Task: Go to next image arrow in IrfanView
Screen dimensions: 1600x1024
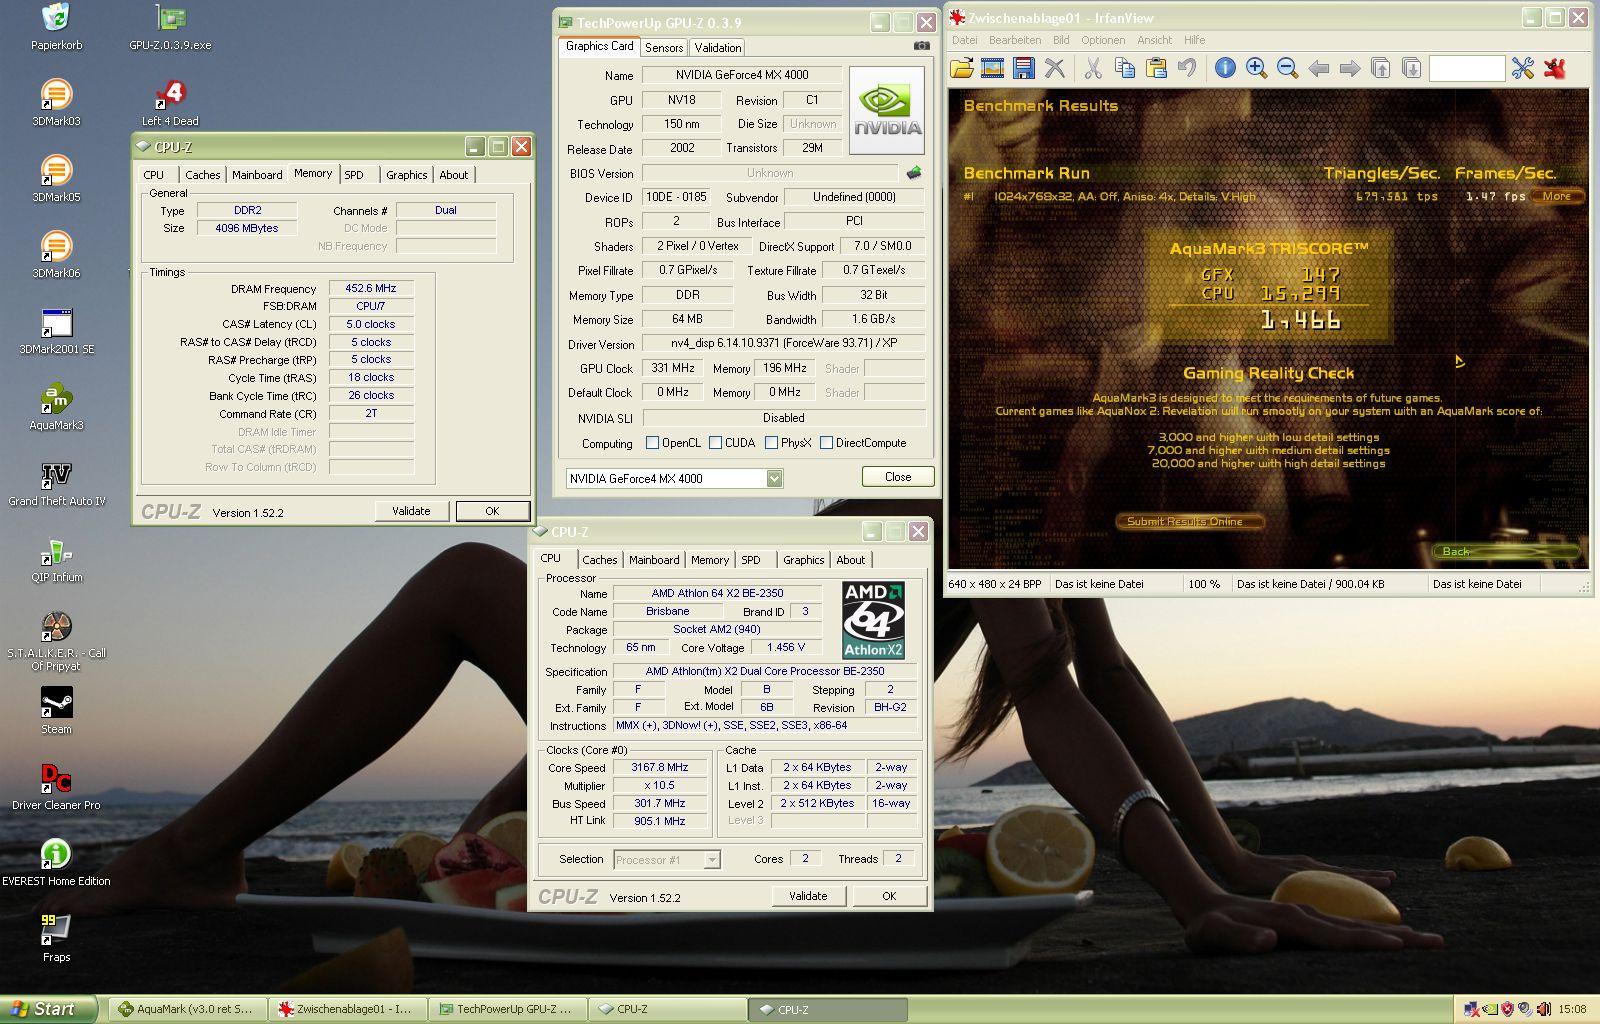Action: click(1350, 68)
